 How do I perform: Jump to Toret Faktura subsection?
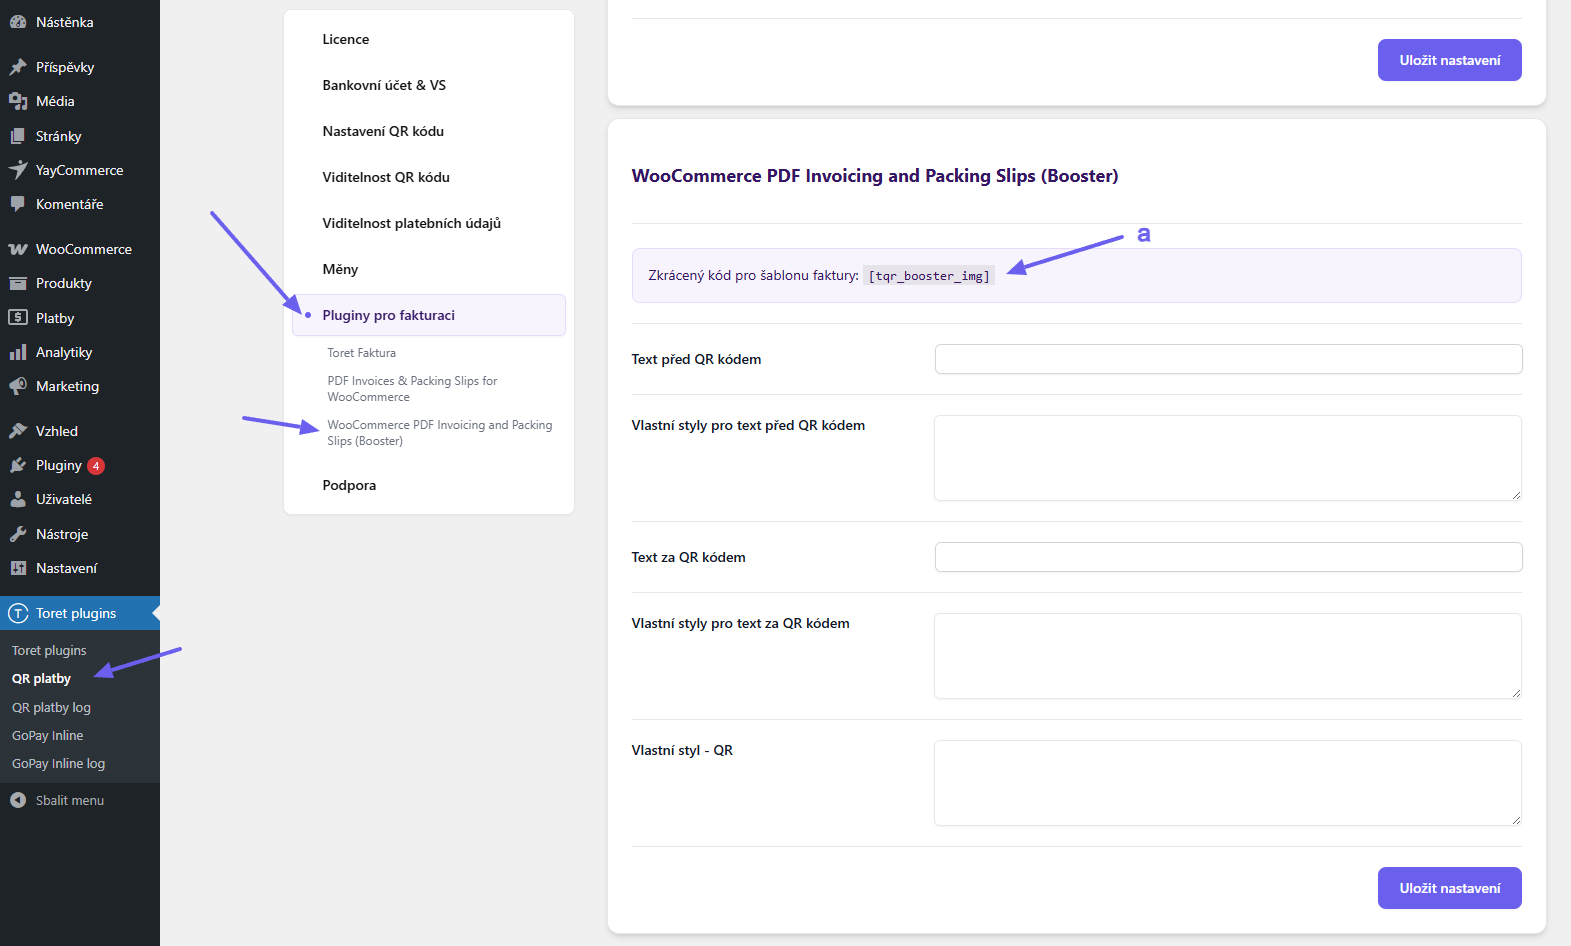click(361, 353)
